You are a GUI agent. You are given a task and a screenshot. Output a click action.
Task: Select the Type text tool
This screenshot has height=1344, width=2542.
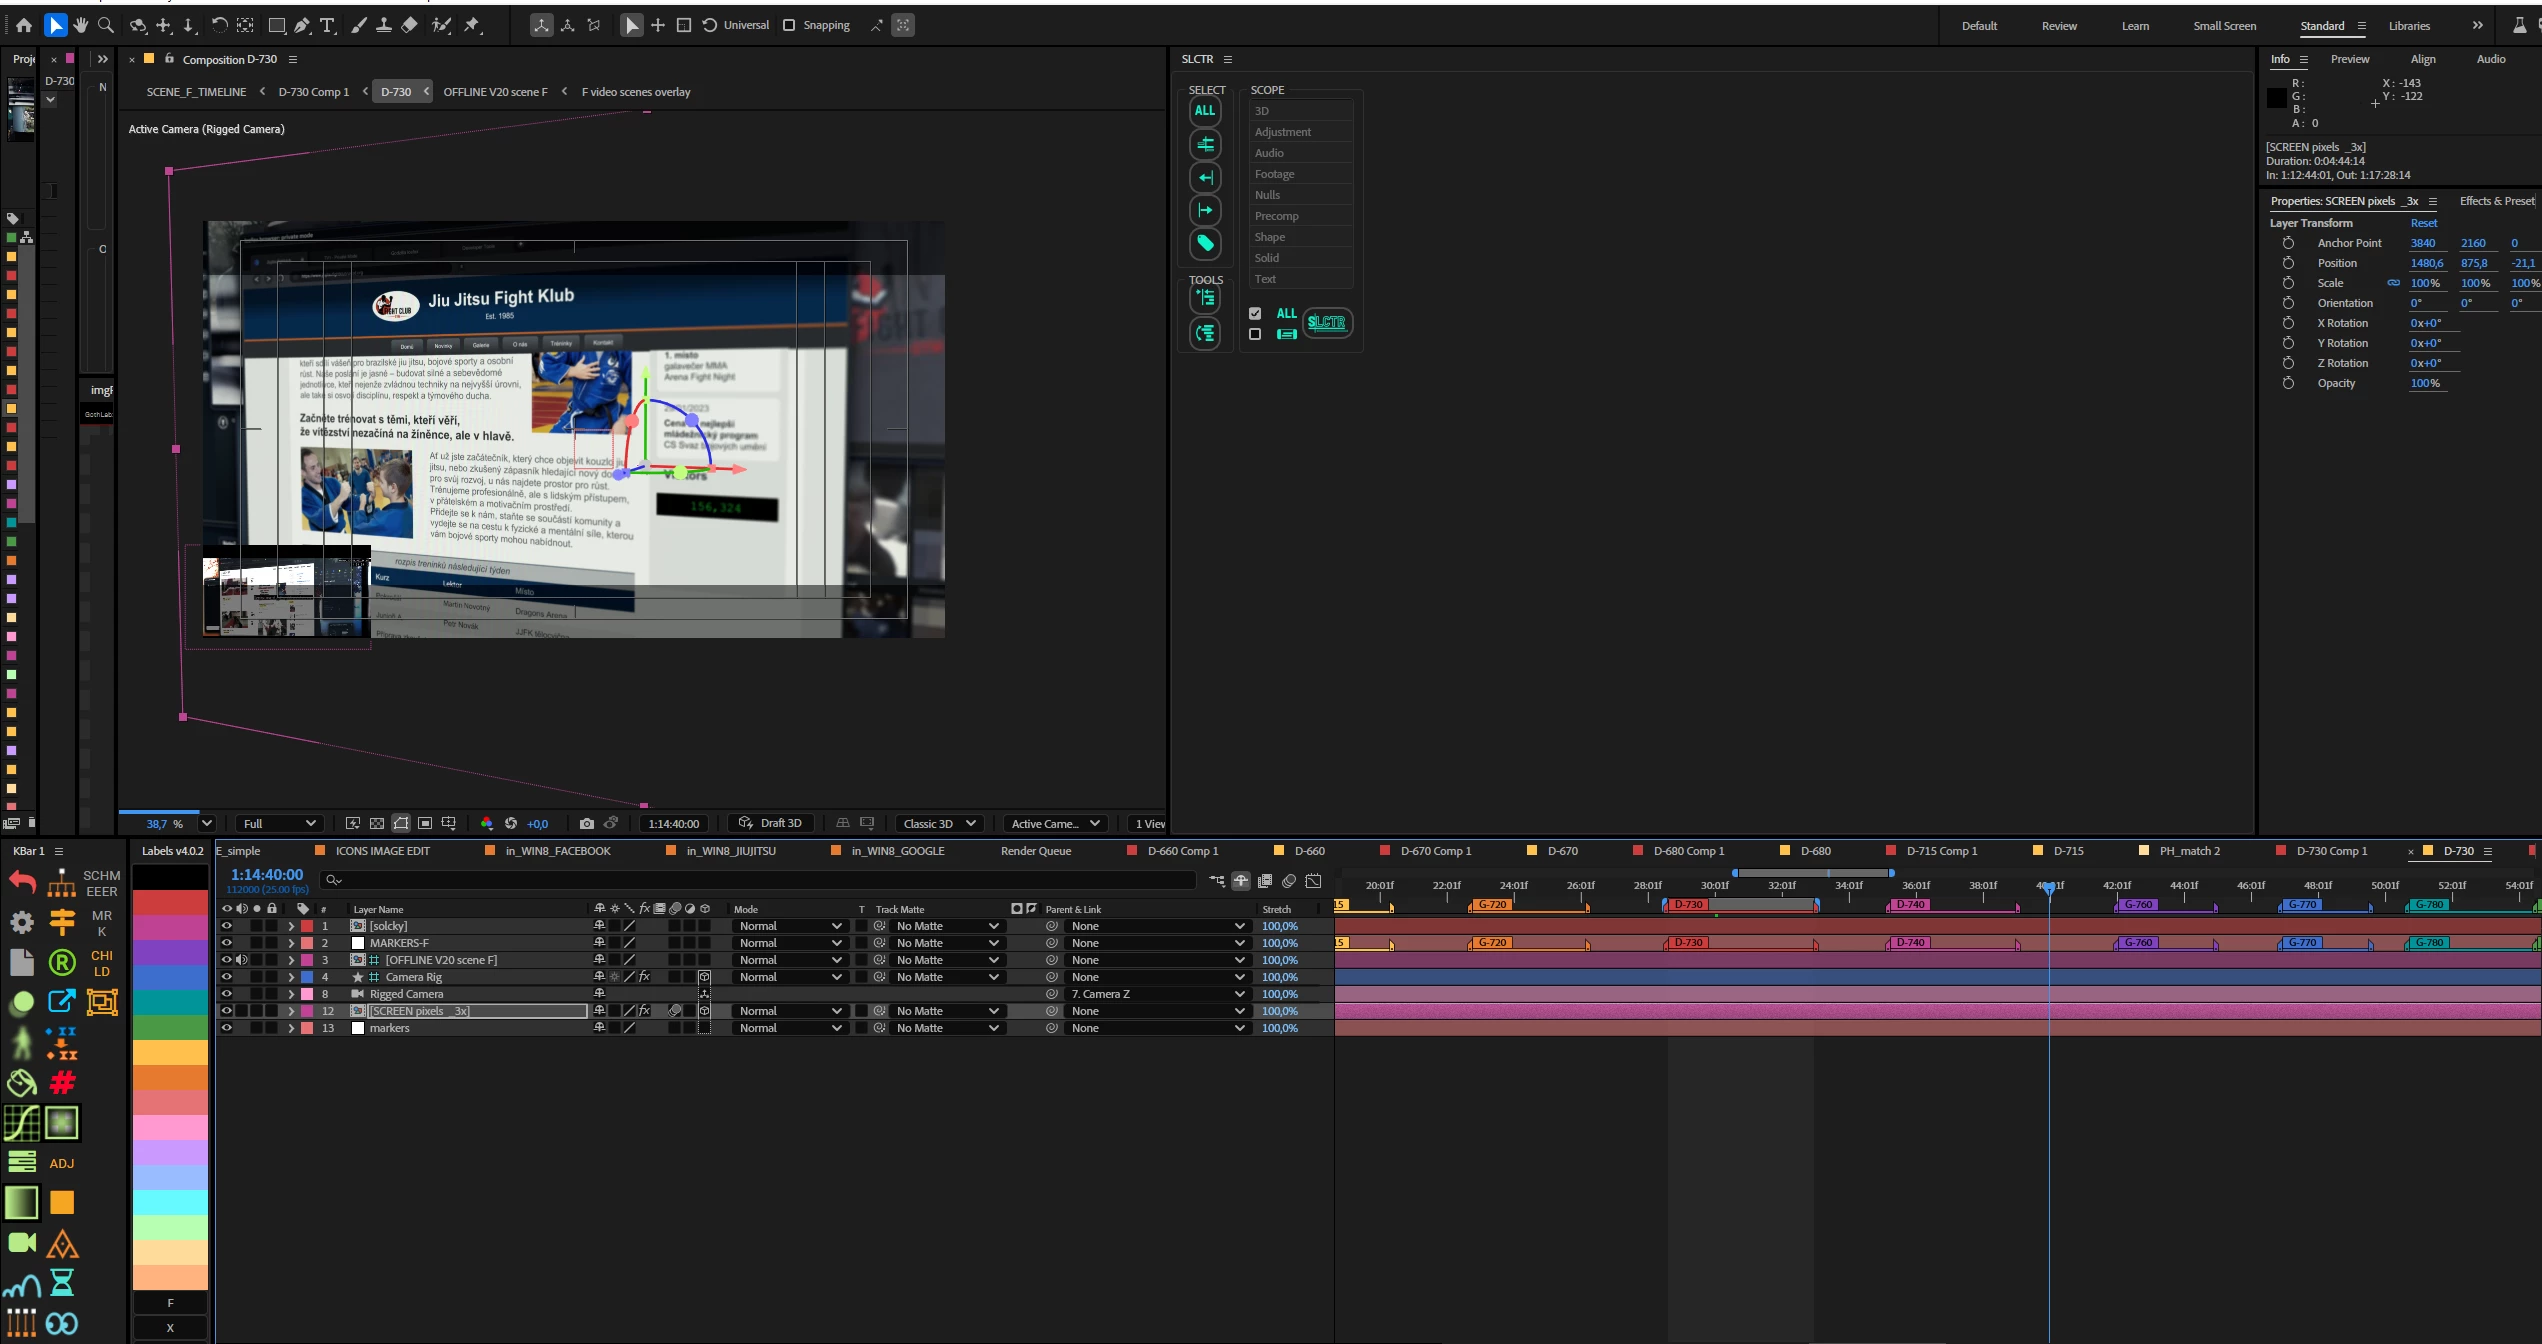327,25
